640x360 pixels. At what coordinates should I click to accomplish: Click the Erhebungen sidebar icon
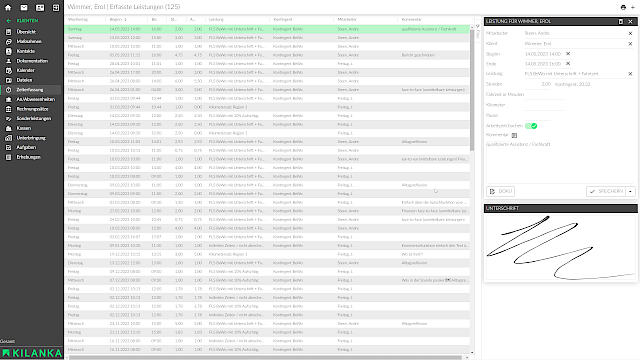coord(9,157)
